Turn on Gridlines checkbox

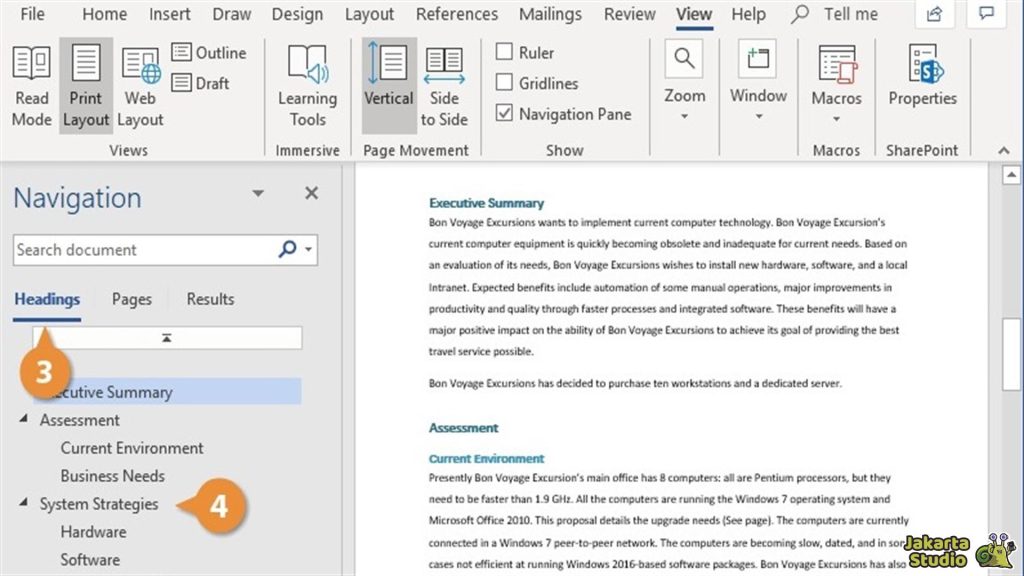pyautogui.click(x=505, y=84)
